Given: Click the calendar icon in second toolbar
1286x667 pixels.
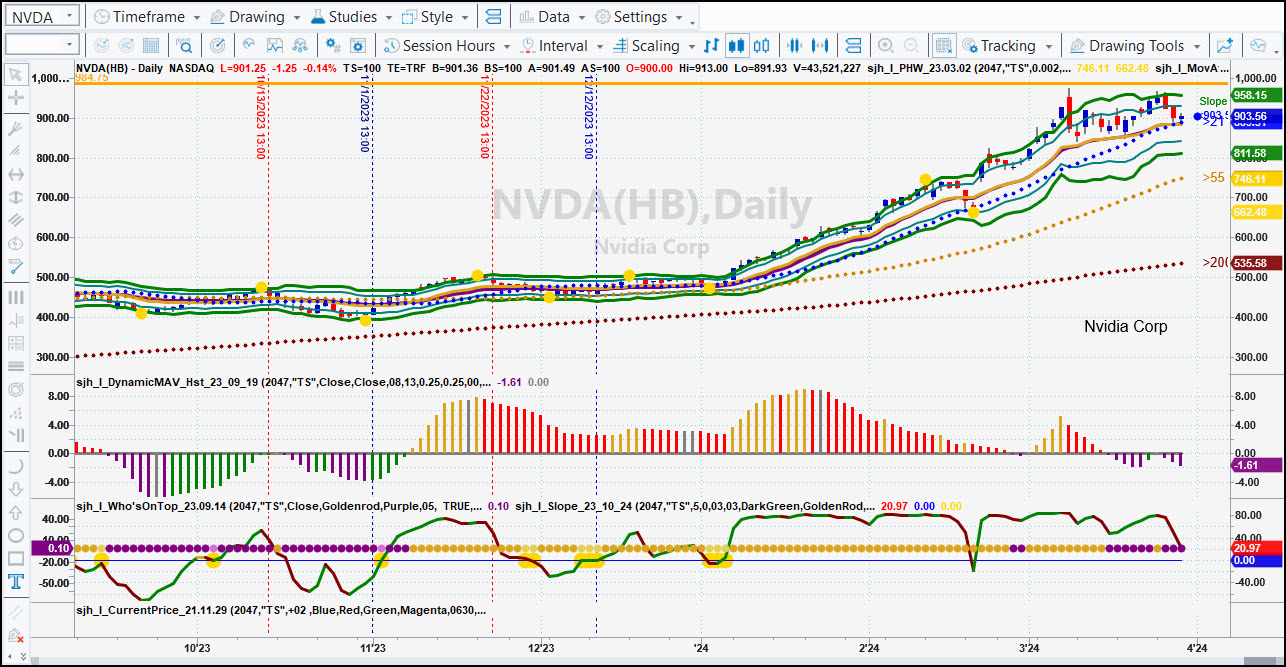Looking at the screenshot, I should pos(151,46).
